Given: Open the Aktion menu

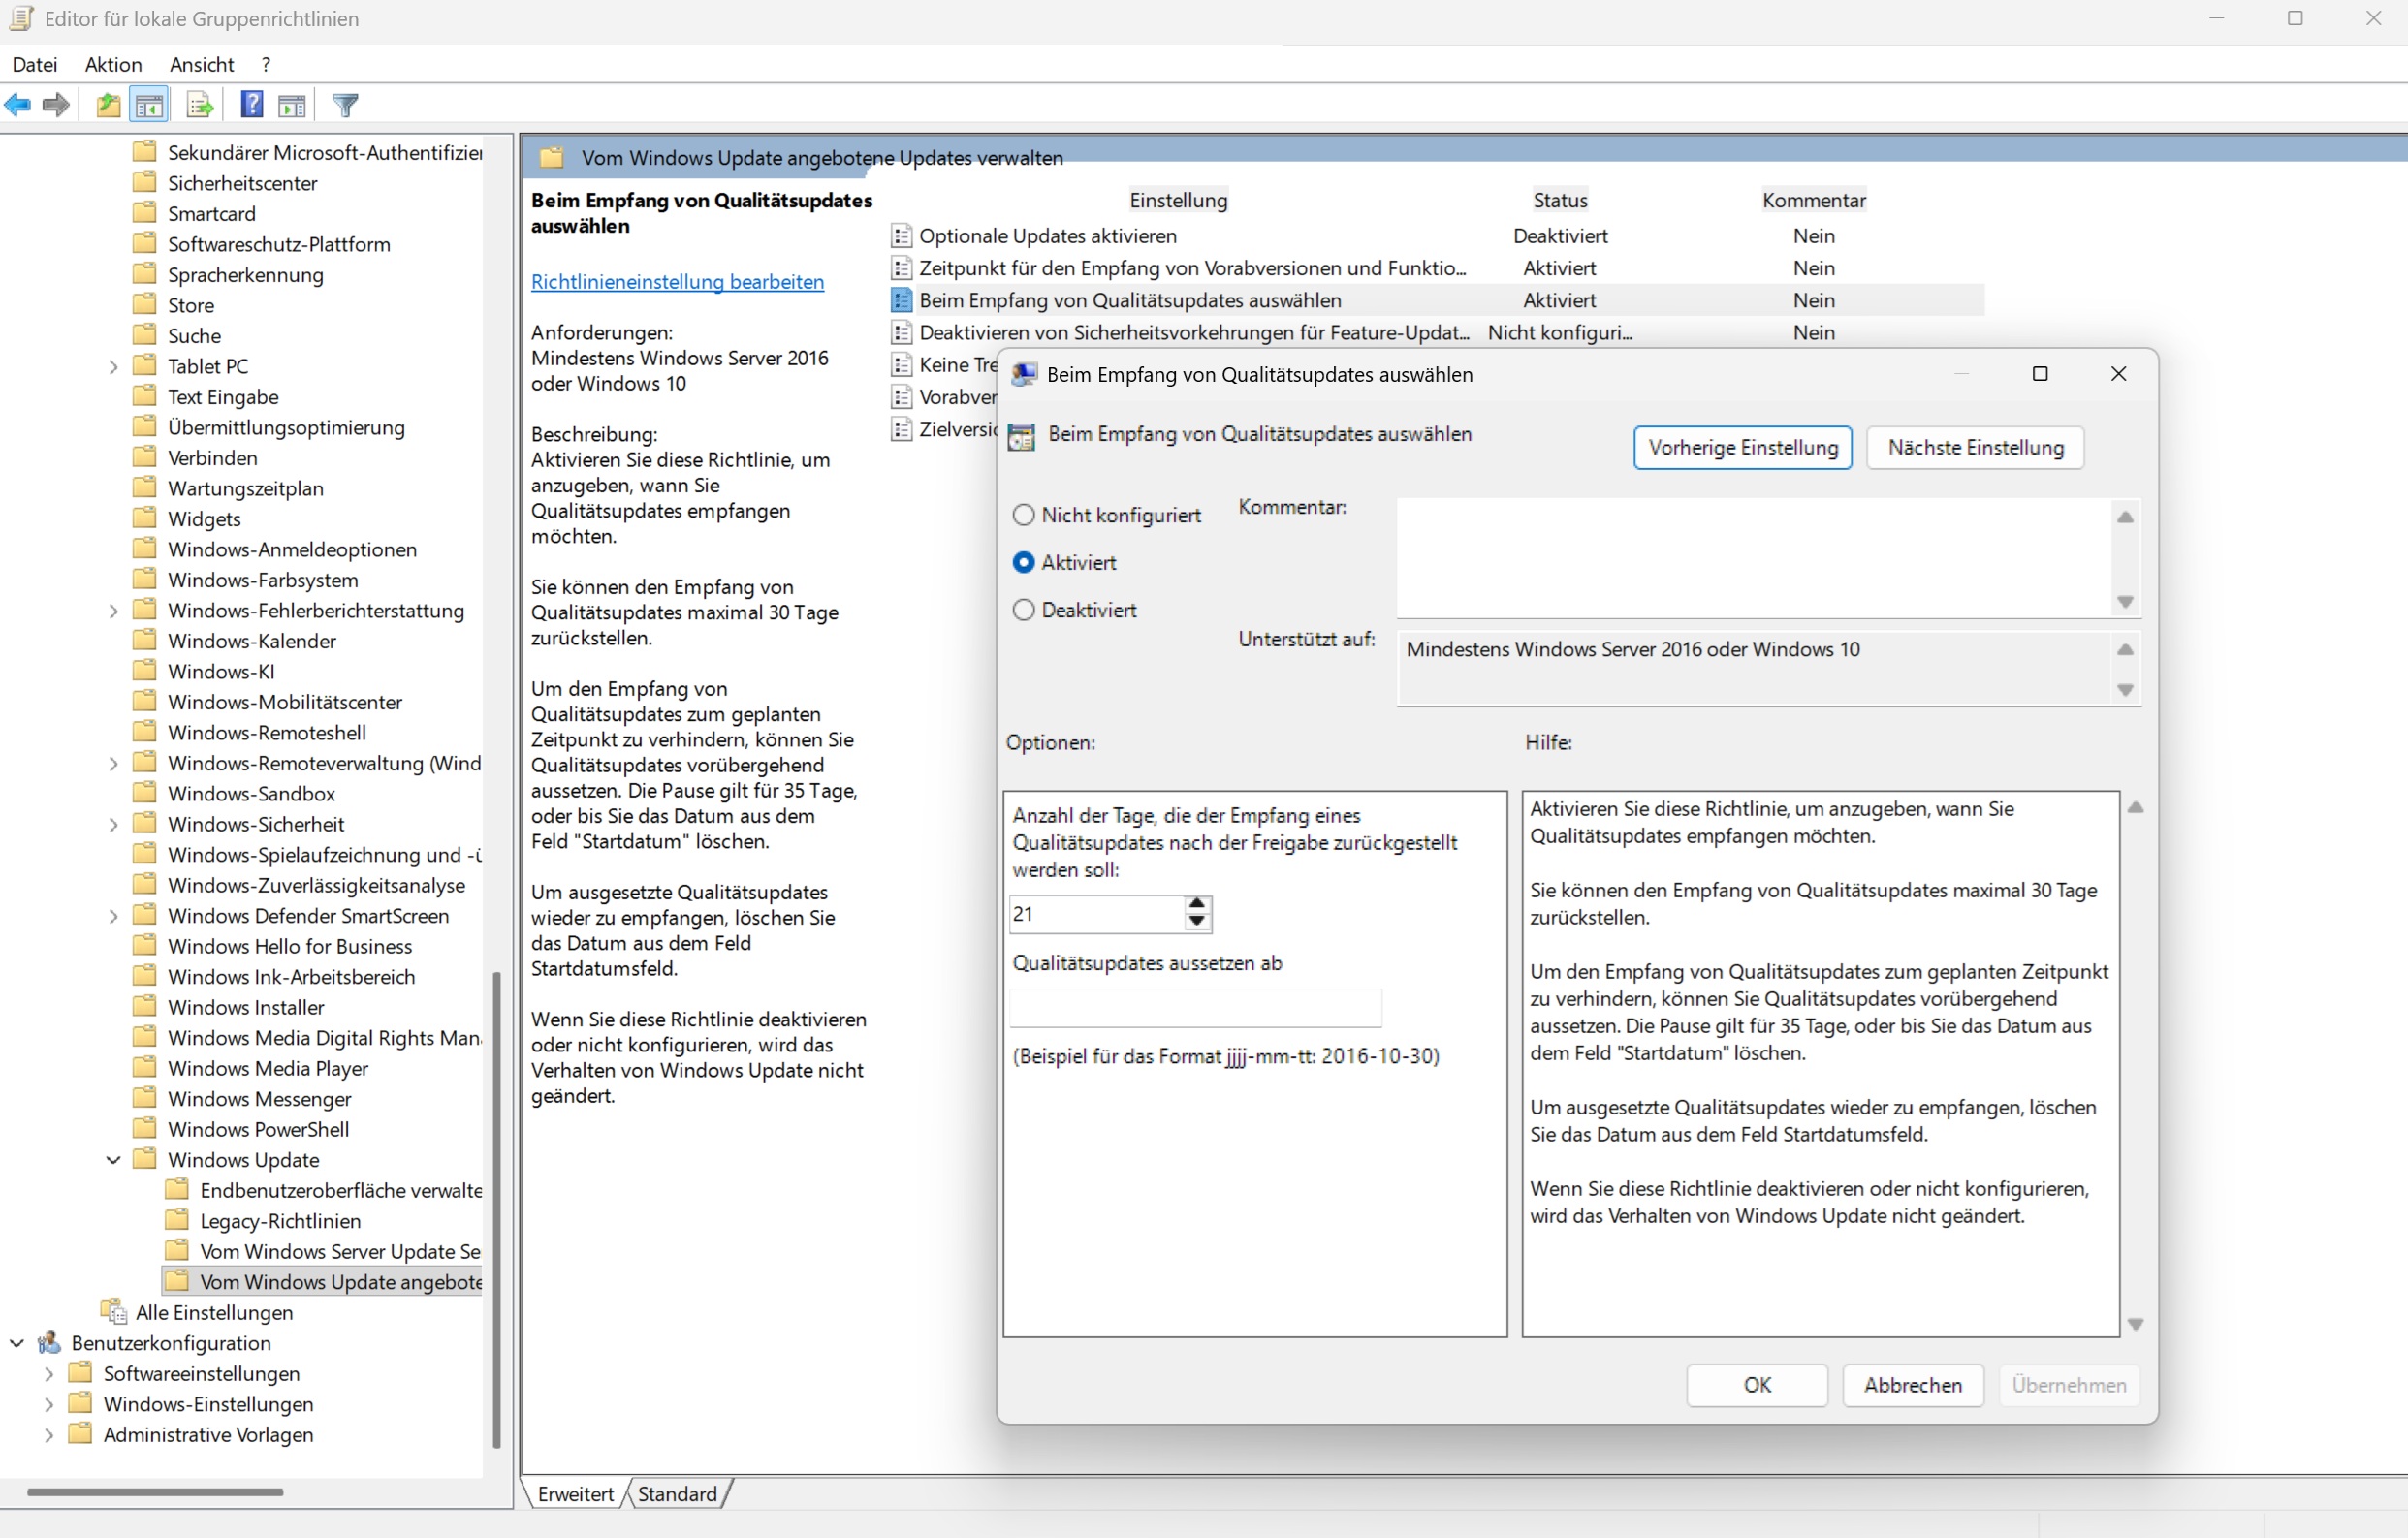Looking at the screenshot, I should (113, 65).
